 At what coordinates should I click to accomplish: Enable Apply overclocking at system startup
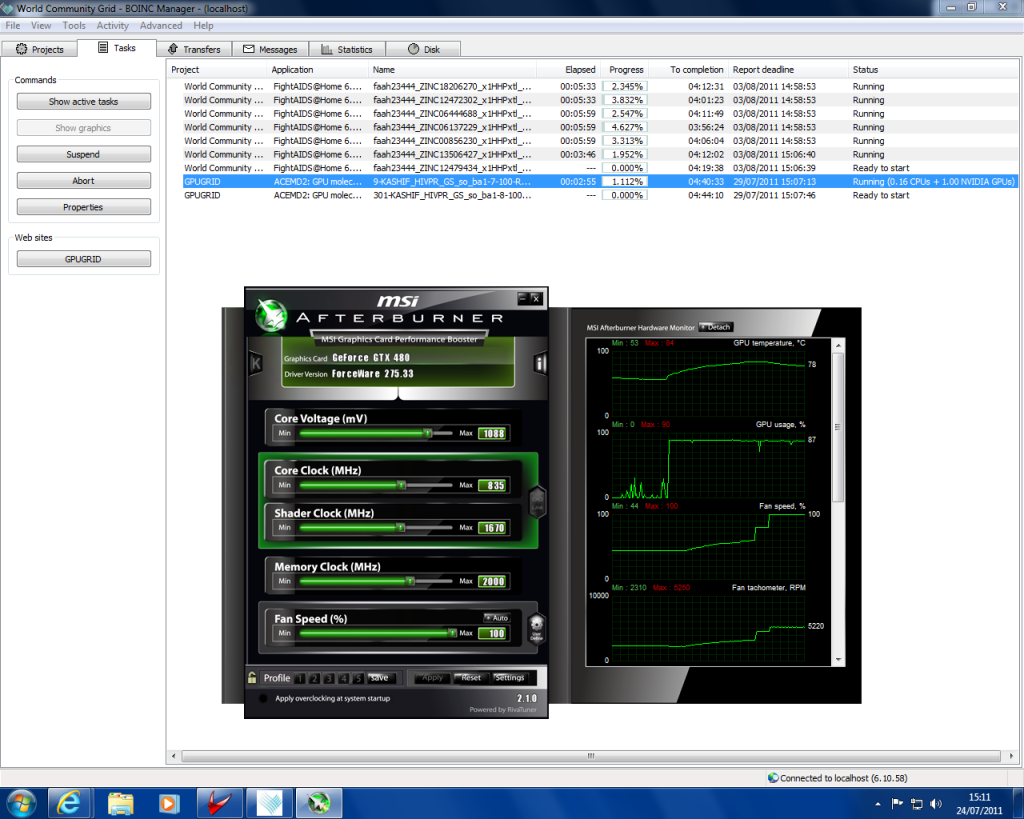click(263, 698)
